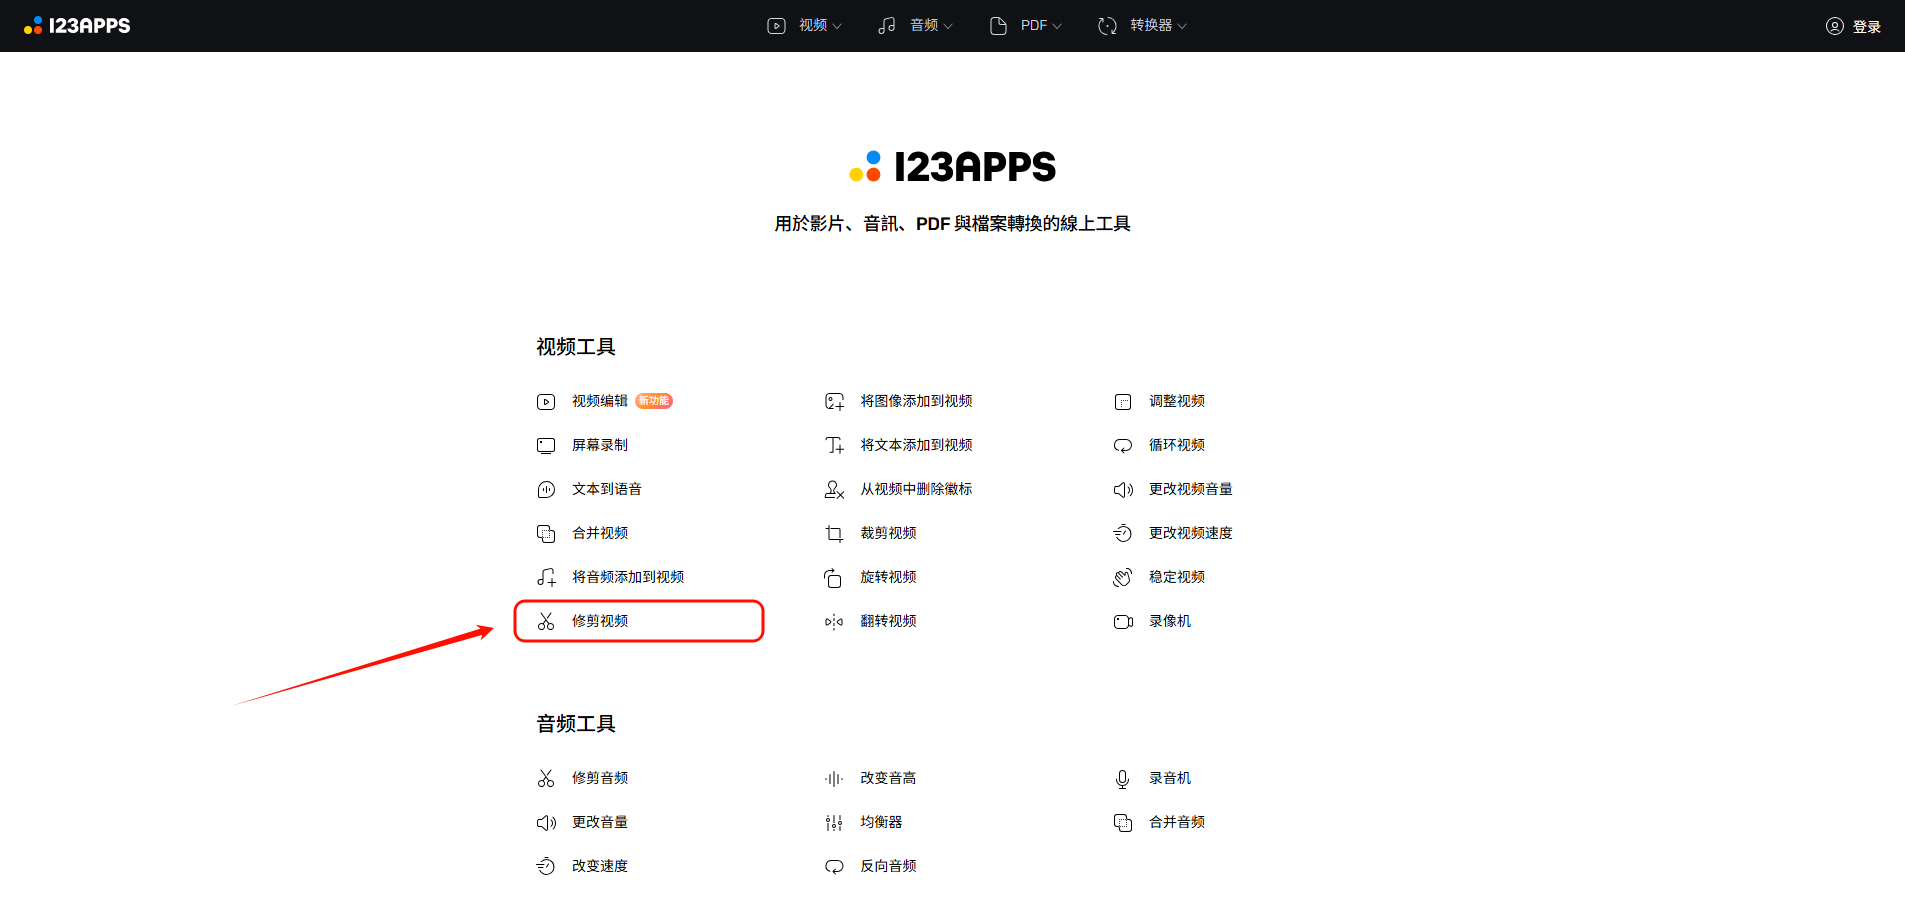
Task: Open the 视频编辑 tool link
Action: click(600, 401)
